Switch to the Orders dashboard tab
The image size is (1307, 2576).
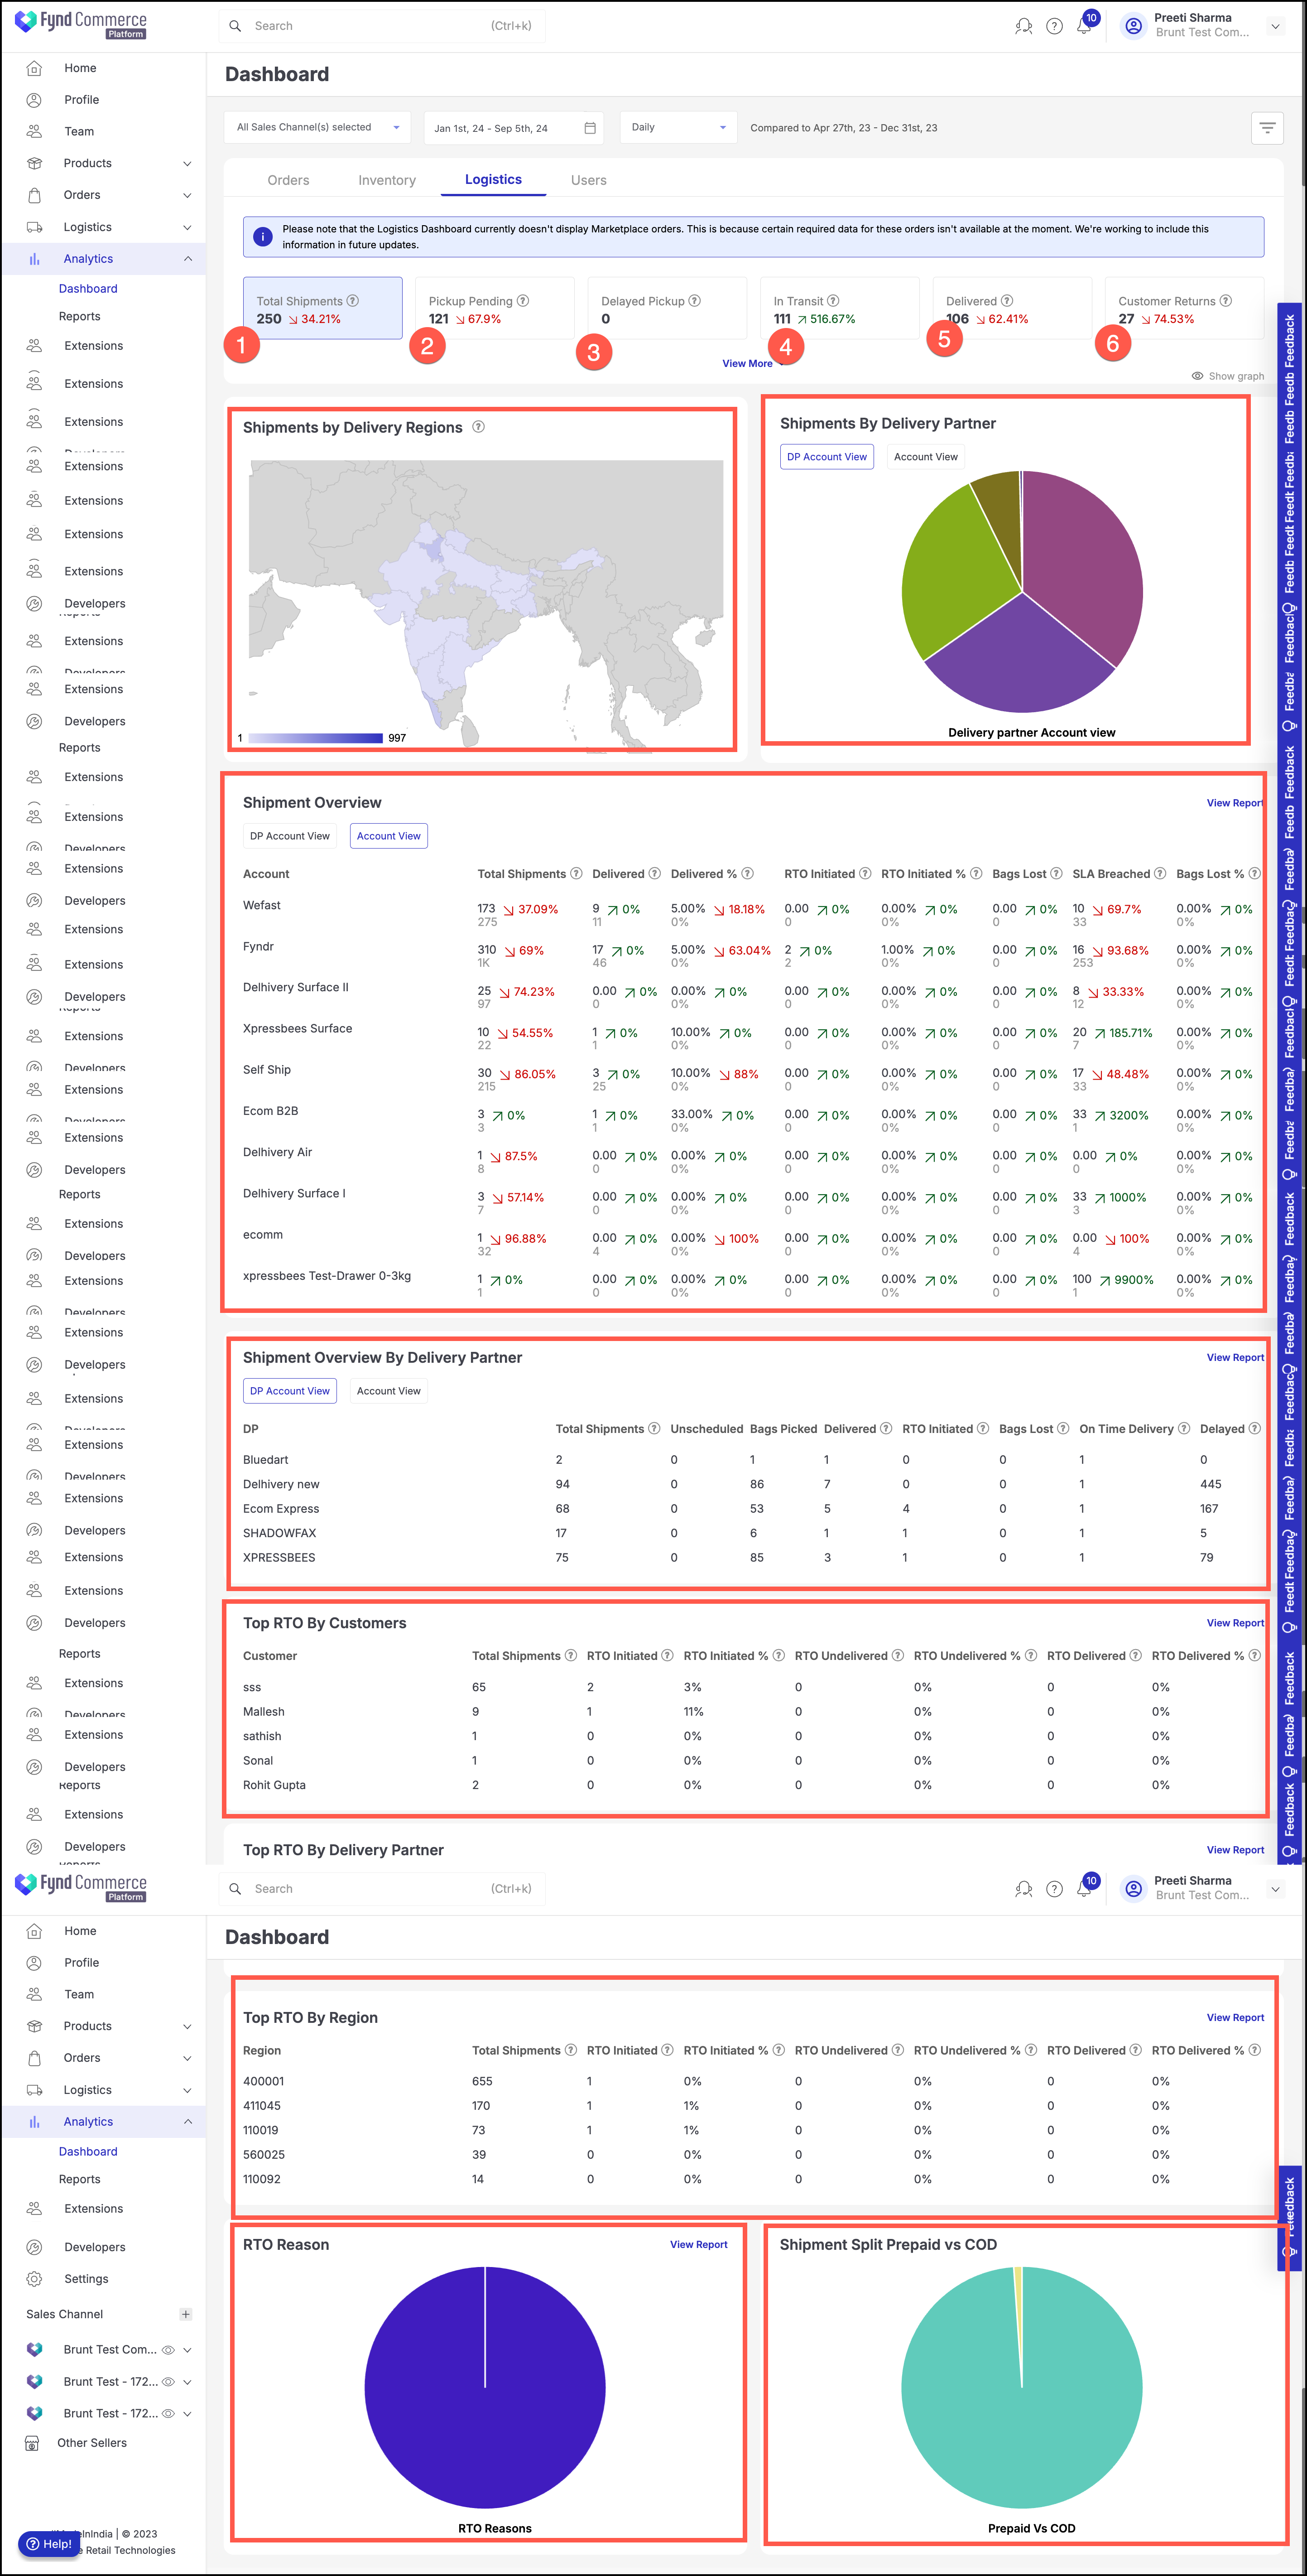[x=288, y=180]
